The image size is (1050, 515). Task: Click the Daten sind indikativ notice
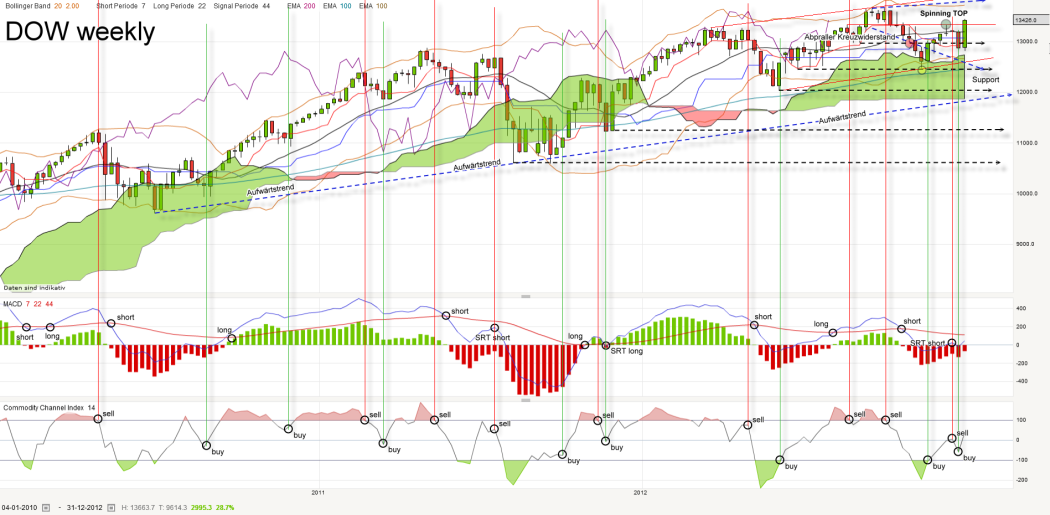tap(34, 287)
